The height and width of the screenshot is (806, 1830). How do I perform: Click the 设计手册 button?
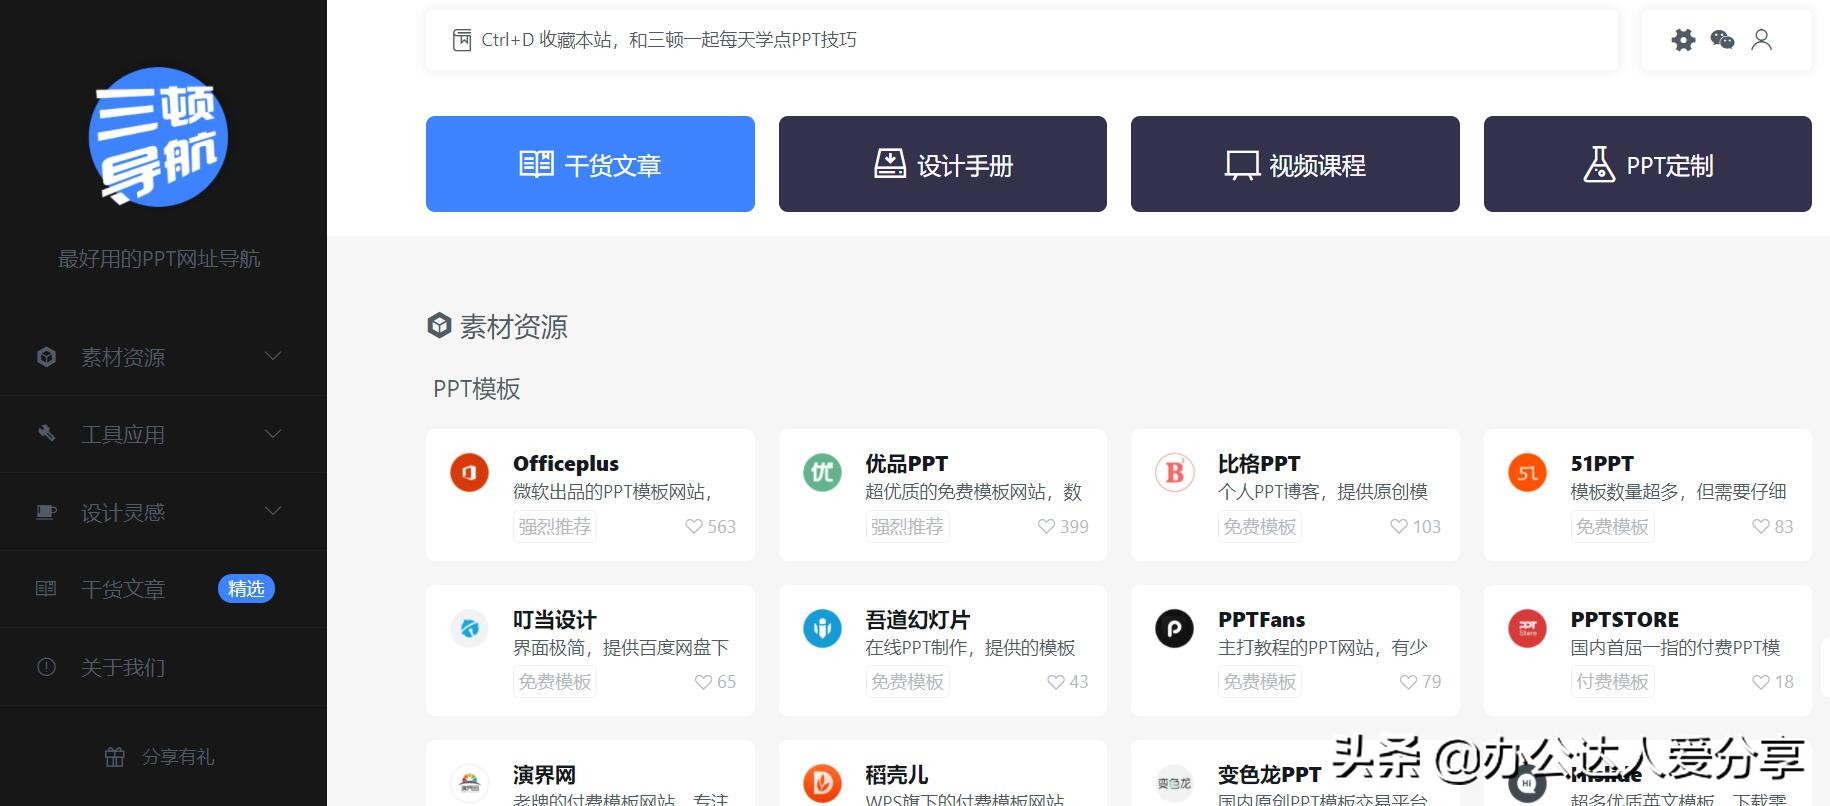click(943, 164)
